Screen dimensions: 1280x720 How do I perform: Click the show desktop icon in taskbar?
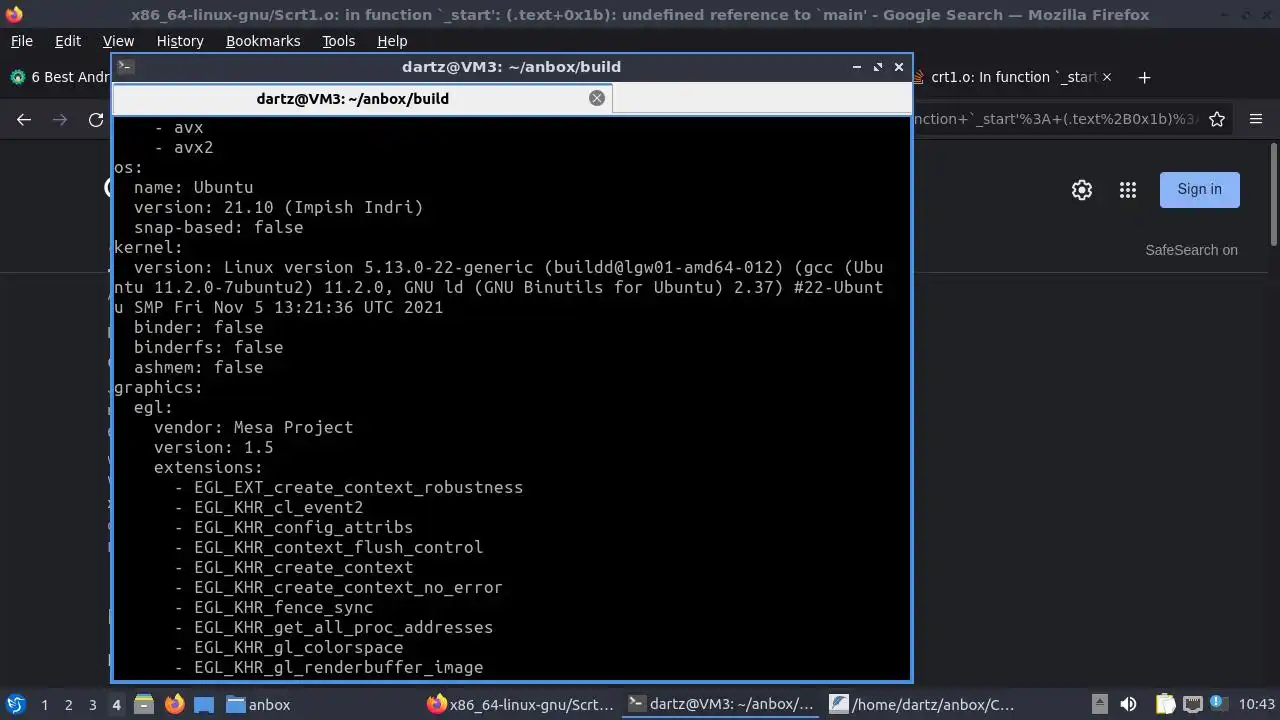coord(204,705)
